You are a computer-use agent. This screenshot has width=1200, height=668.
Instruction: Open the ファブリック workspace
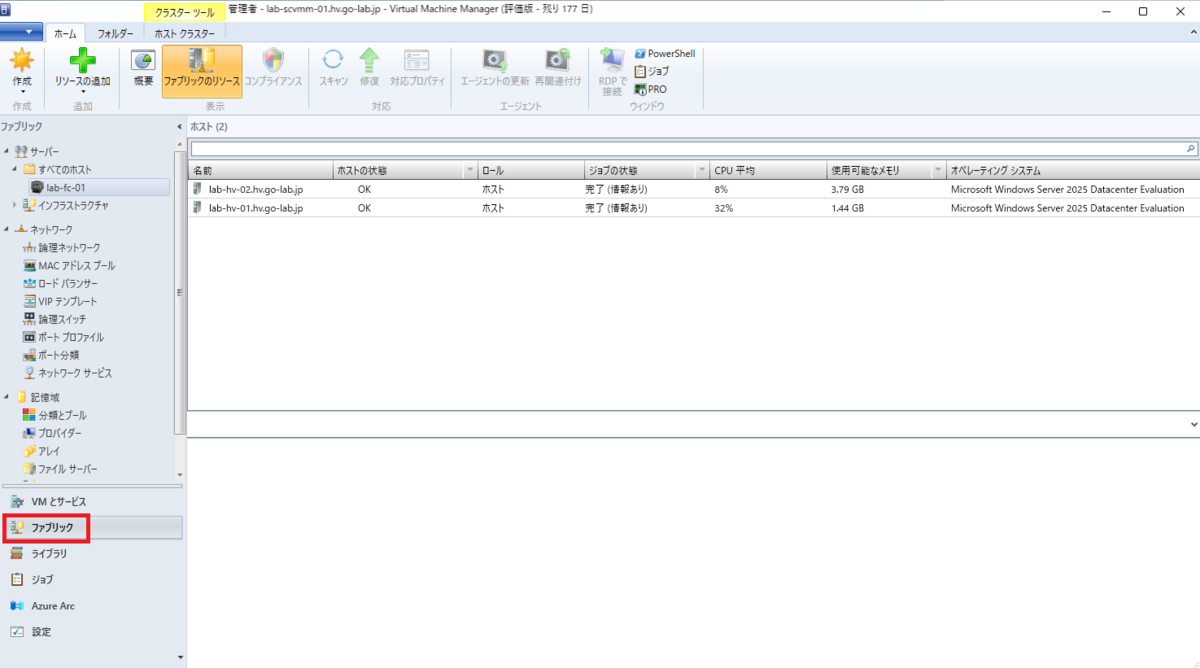pos(91,527)
